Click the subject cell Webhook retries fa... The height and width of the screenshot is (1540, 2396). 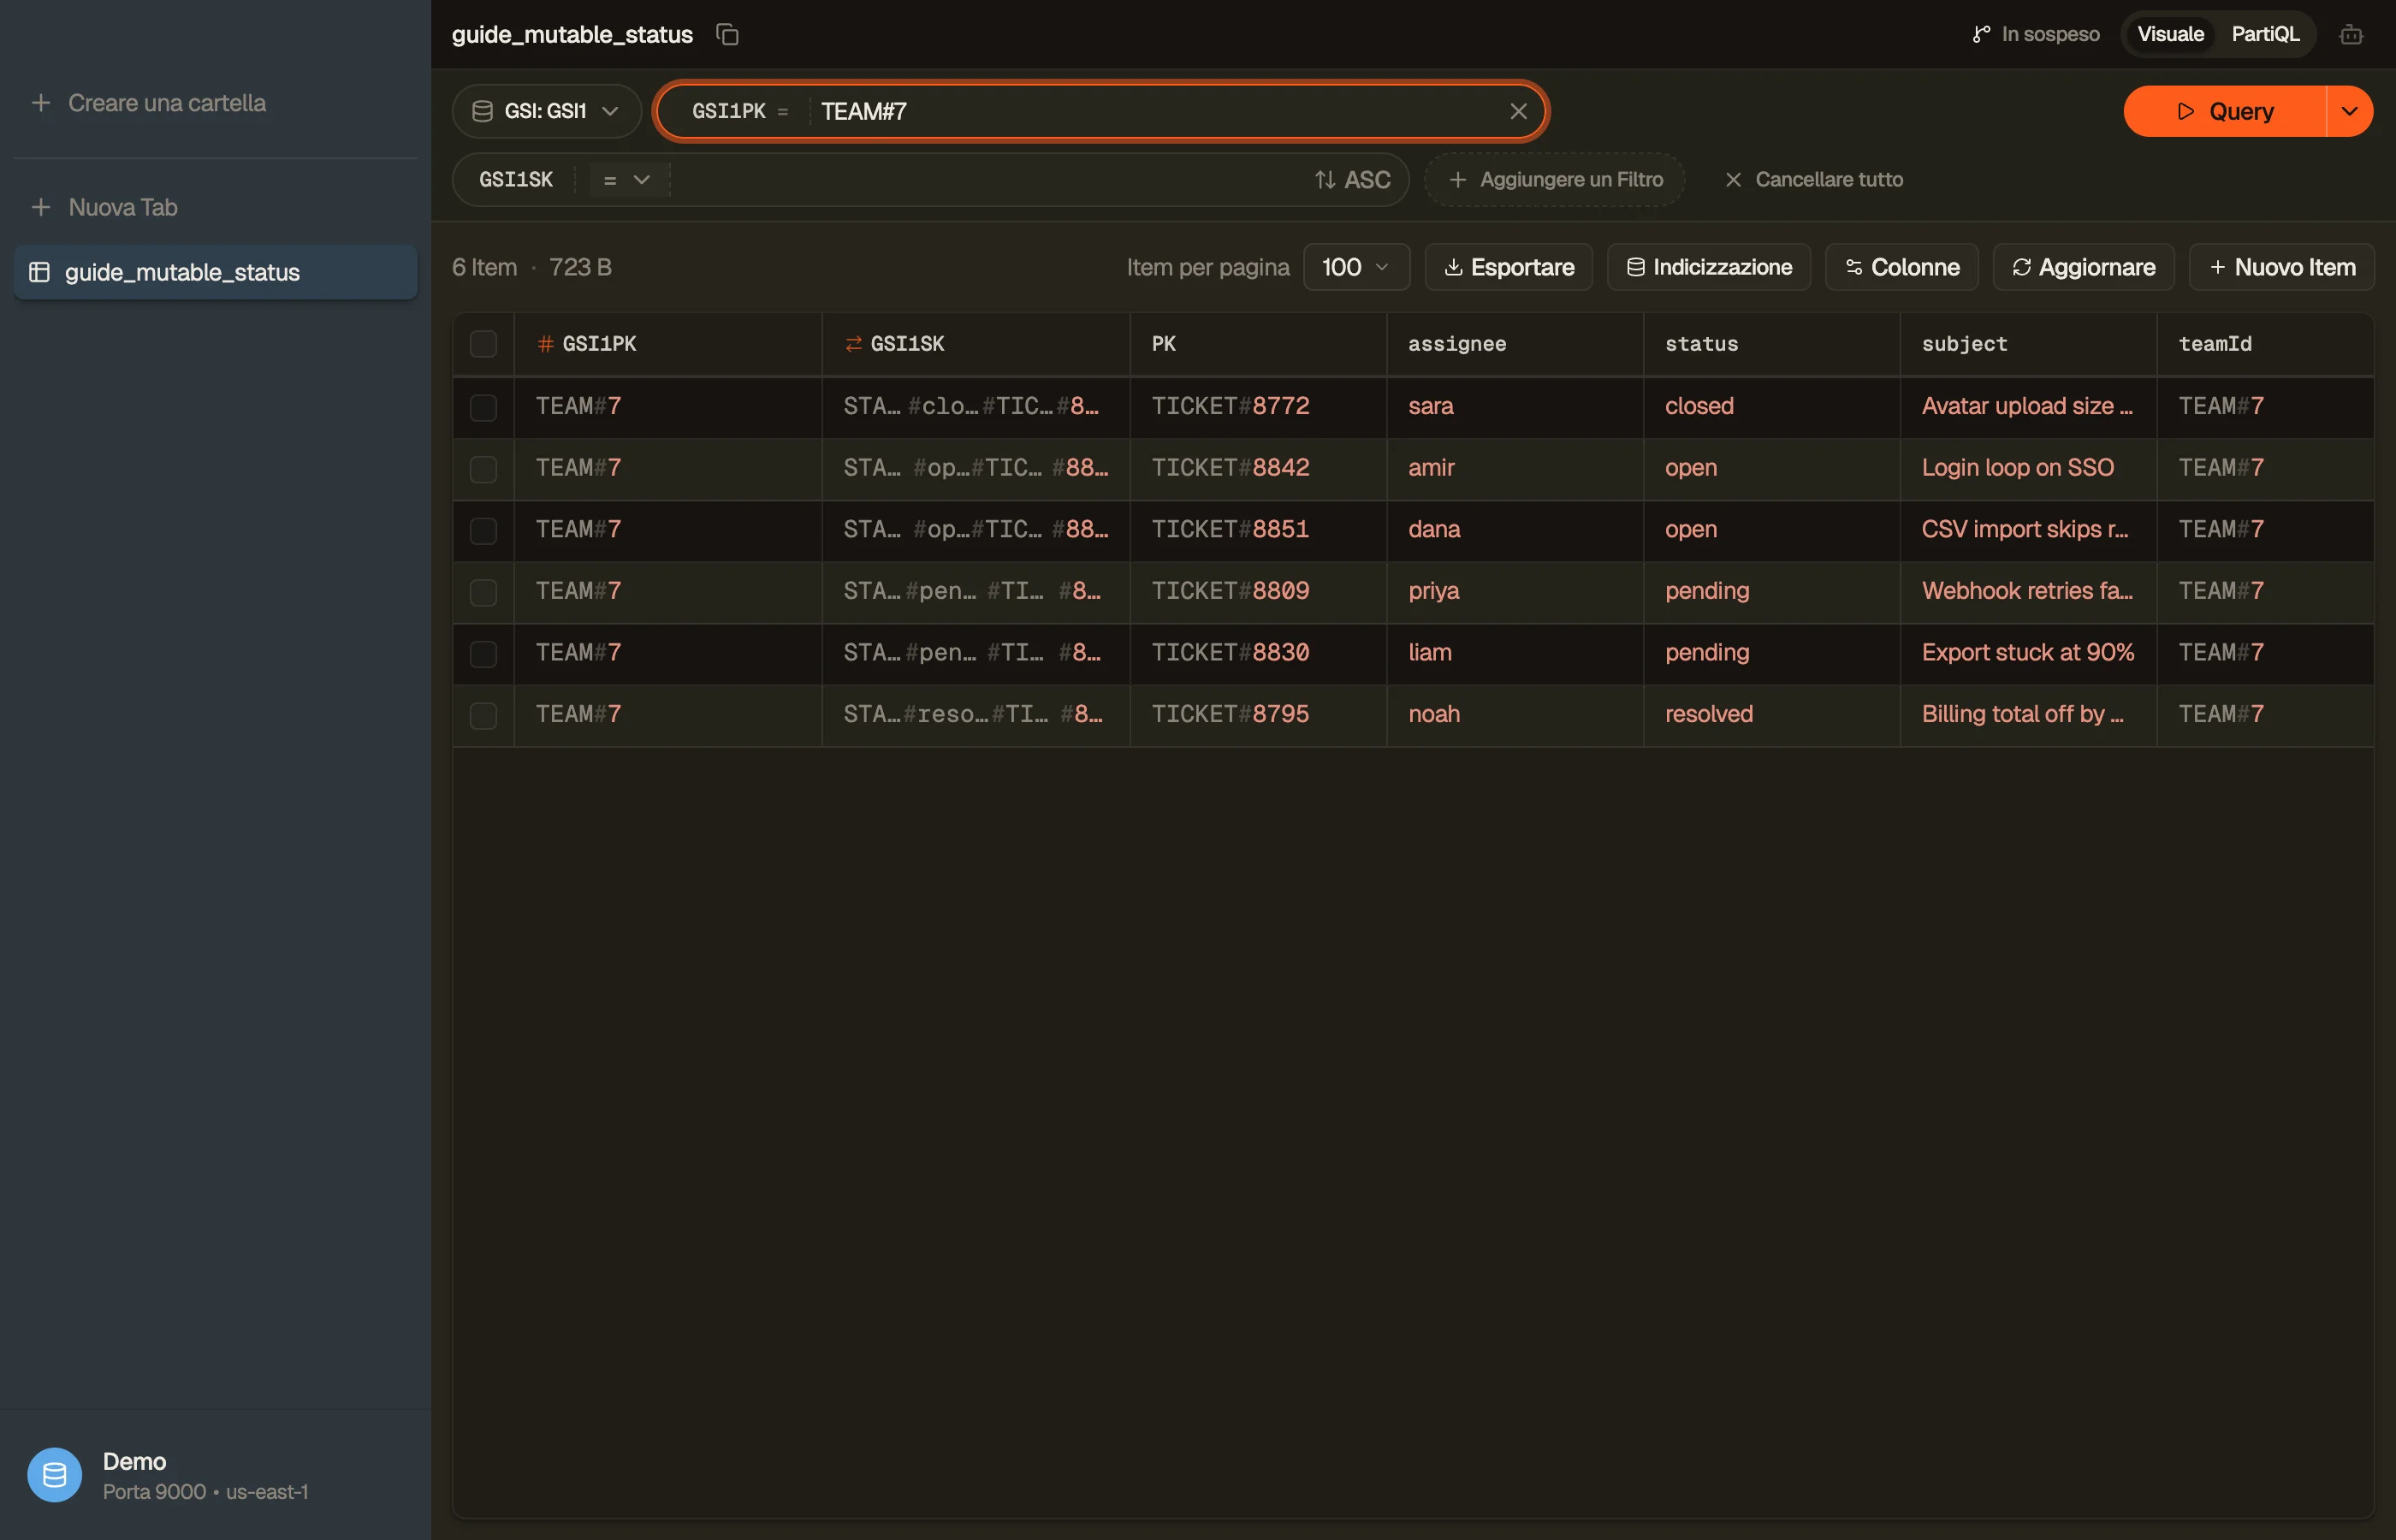2027,591
